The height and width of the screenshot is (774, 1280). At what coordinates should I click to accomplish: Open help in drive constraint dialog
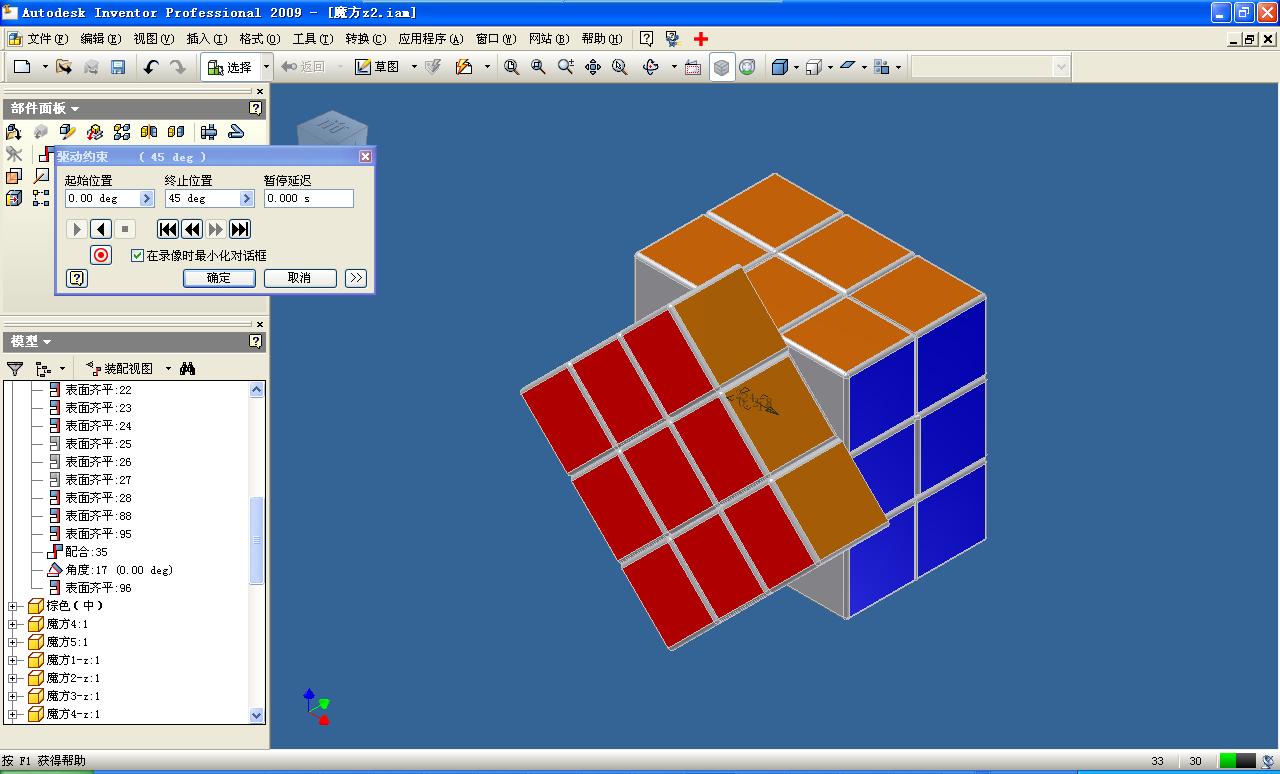coord(77,278)
